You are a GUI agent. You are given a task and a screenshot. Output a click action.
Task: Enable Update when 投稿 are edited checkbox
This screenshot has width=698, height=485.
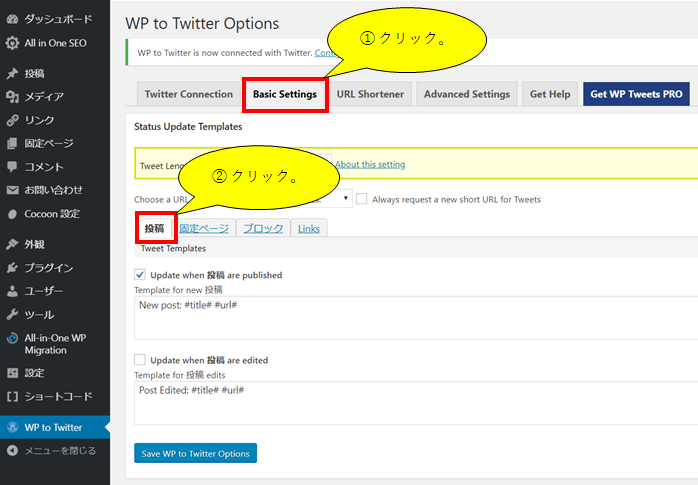pos(140,360)
